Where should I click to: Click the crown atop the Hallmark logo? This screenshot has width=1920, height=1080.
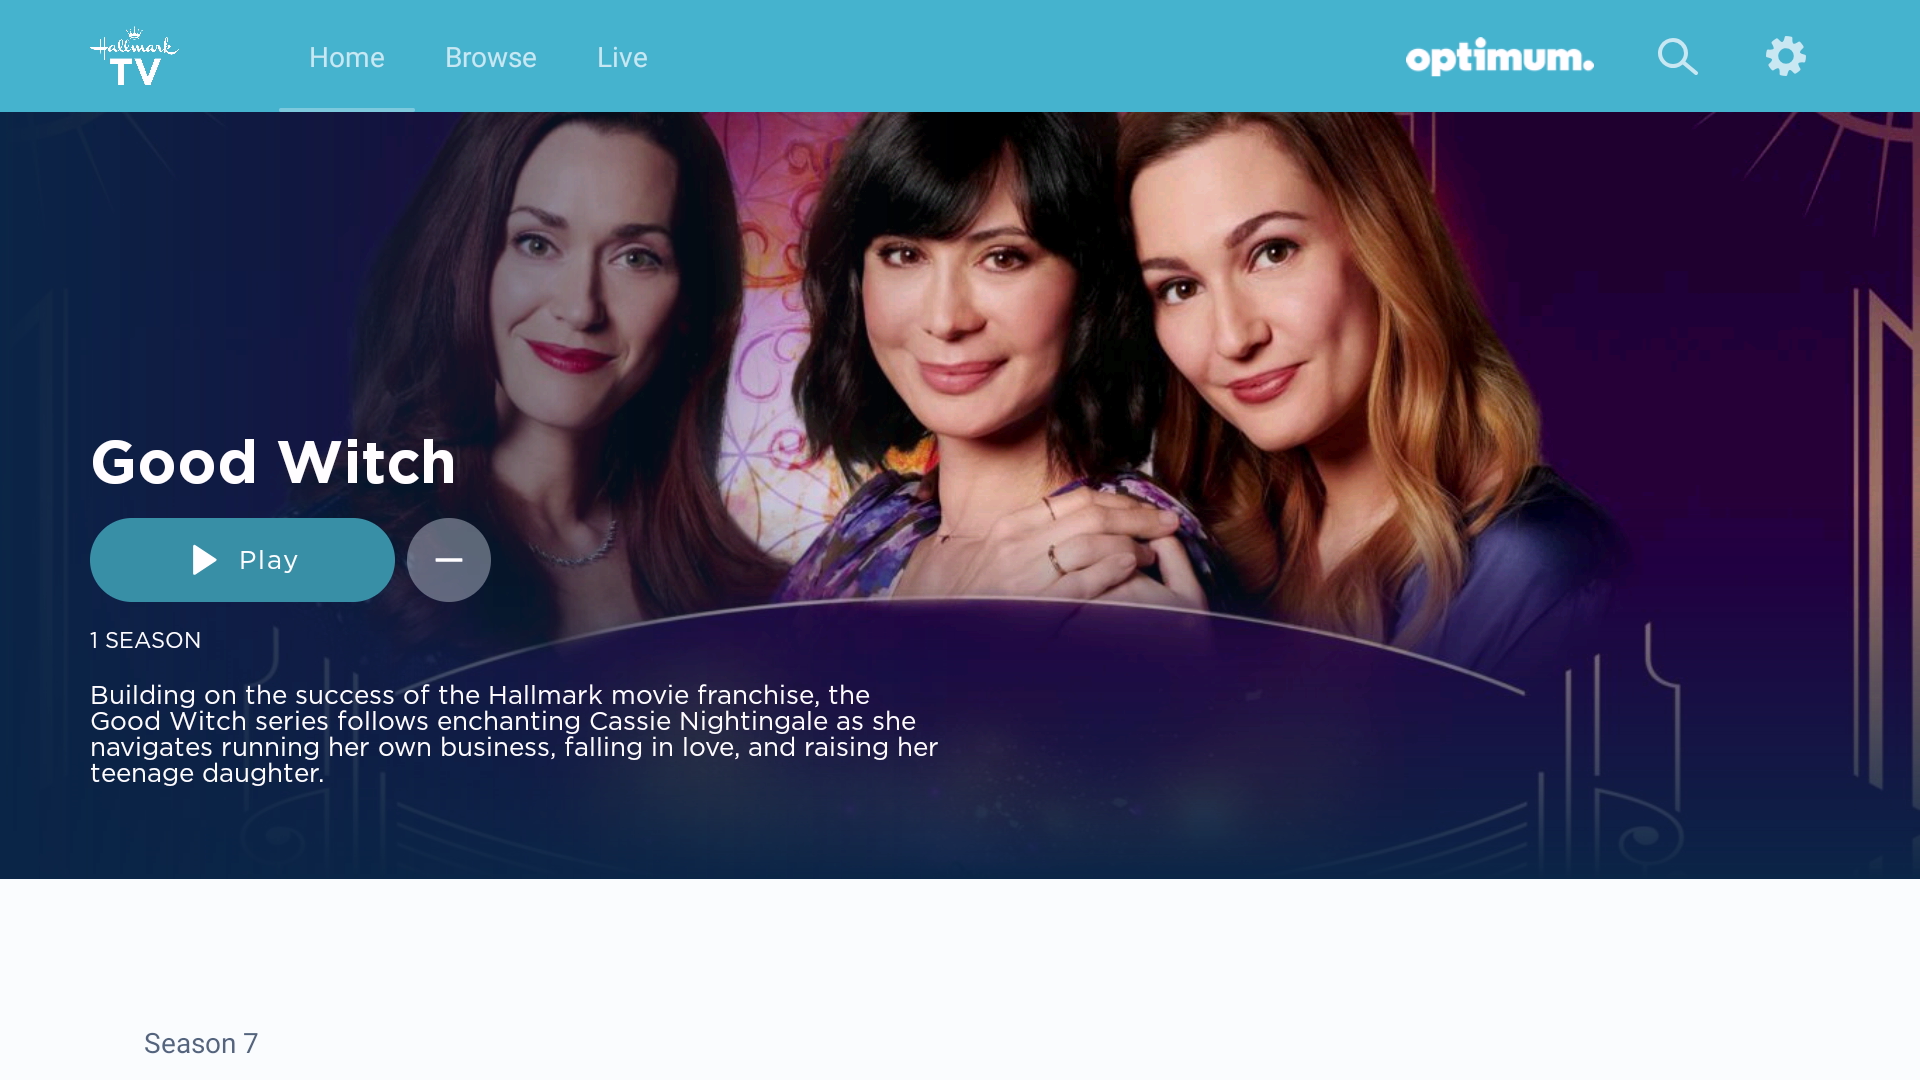(135, 32)
